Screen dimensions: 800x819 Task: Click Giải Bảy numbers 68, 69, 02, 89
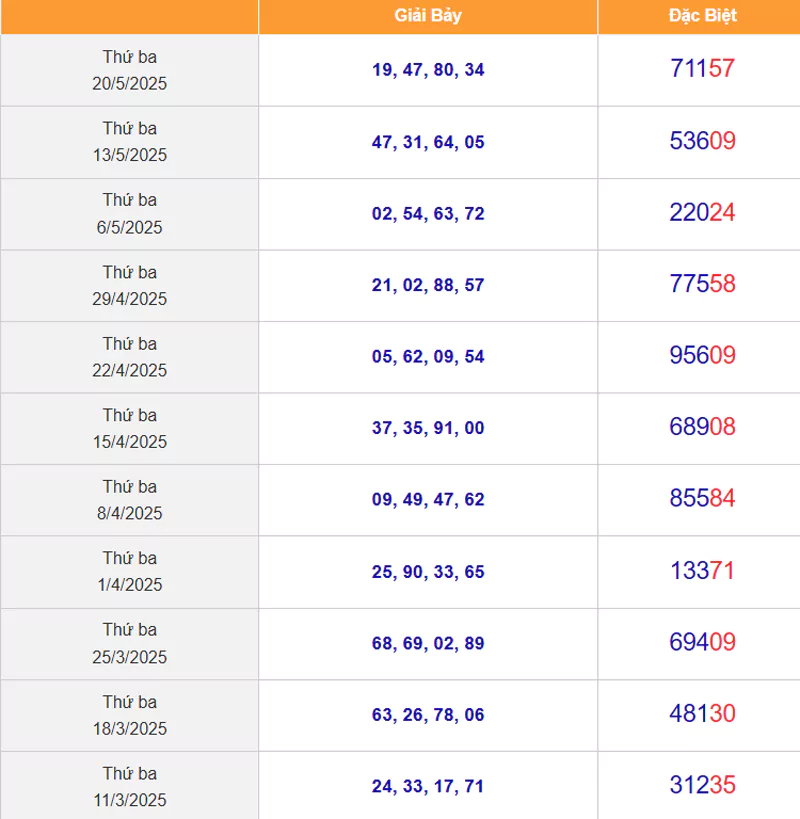(x=428, y=644)
